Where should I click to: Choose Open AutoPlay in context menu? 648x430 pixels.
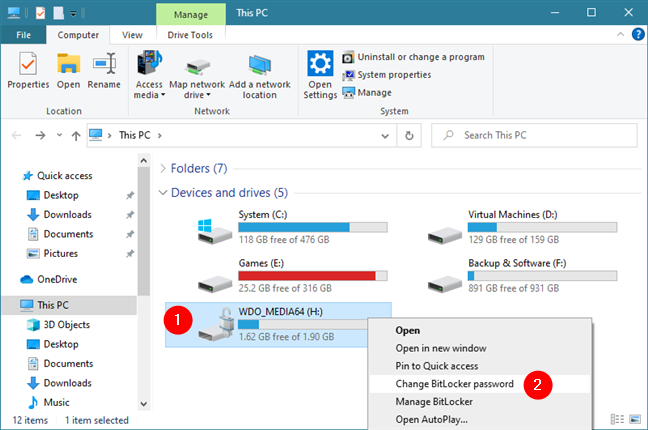(x=480, y=419)
